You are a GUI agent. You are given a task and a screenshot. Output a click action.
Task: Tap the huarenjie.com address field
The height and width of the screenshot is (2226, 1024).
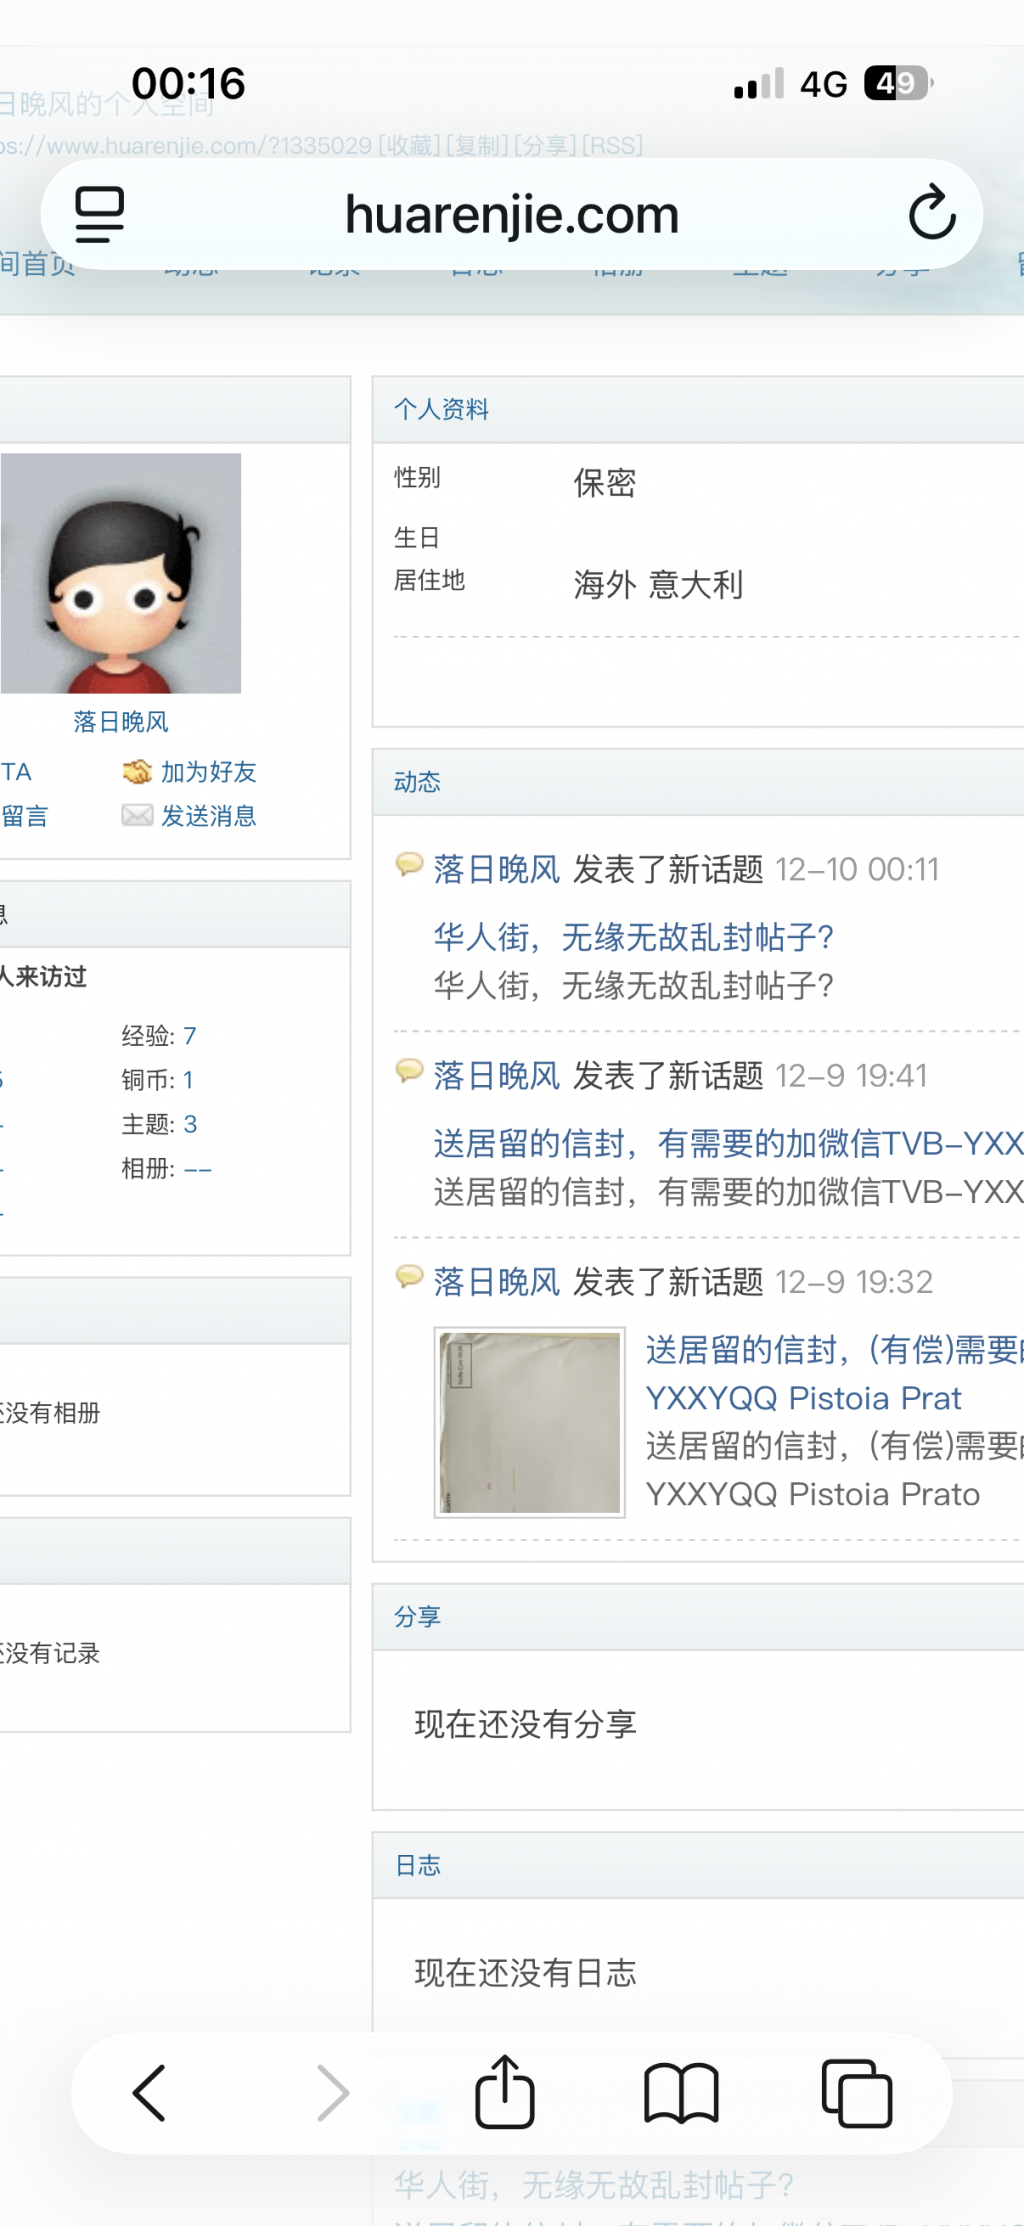click(512, 214)
